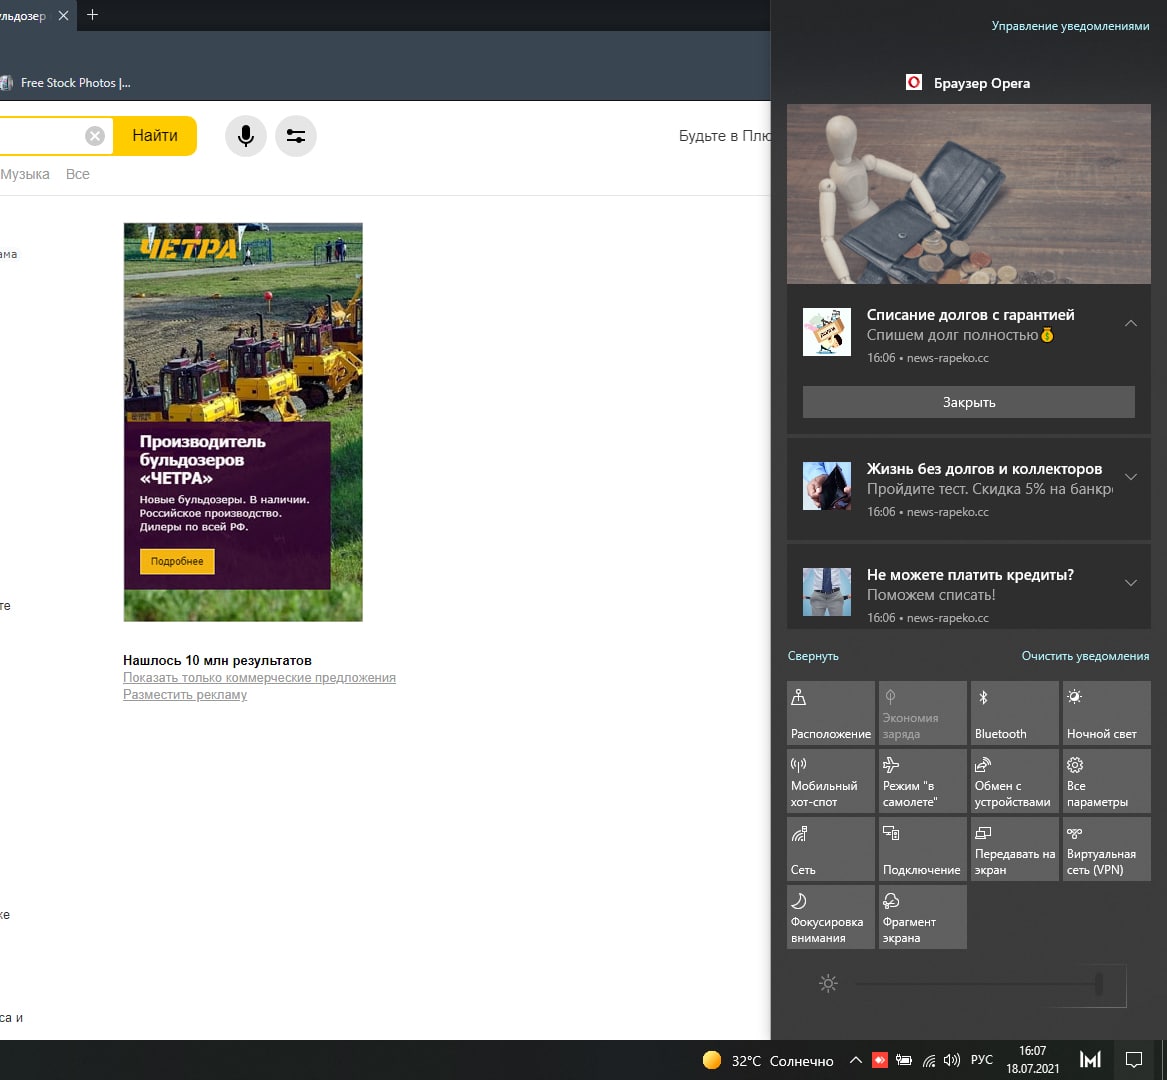
Task: Click Закрыть button in notification
Action: [x=969, y=402]
